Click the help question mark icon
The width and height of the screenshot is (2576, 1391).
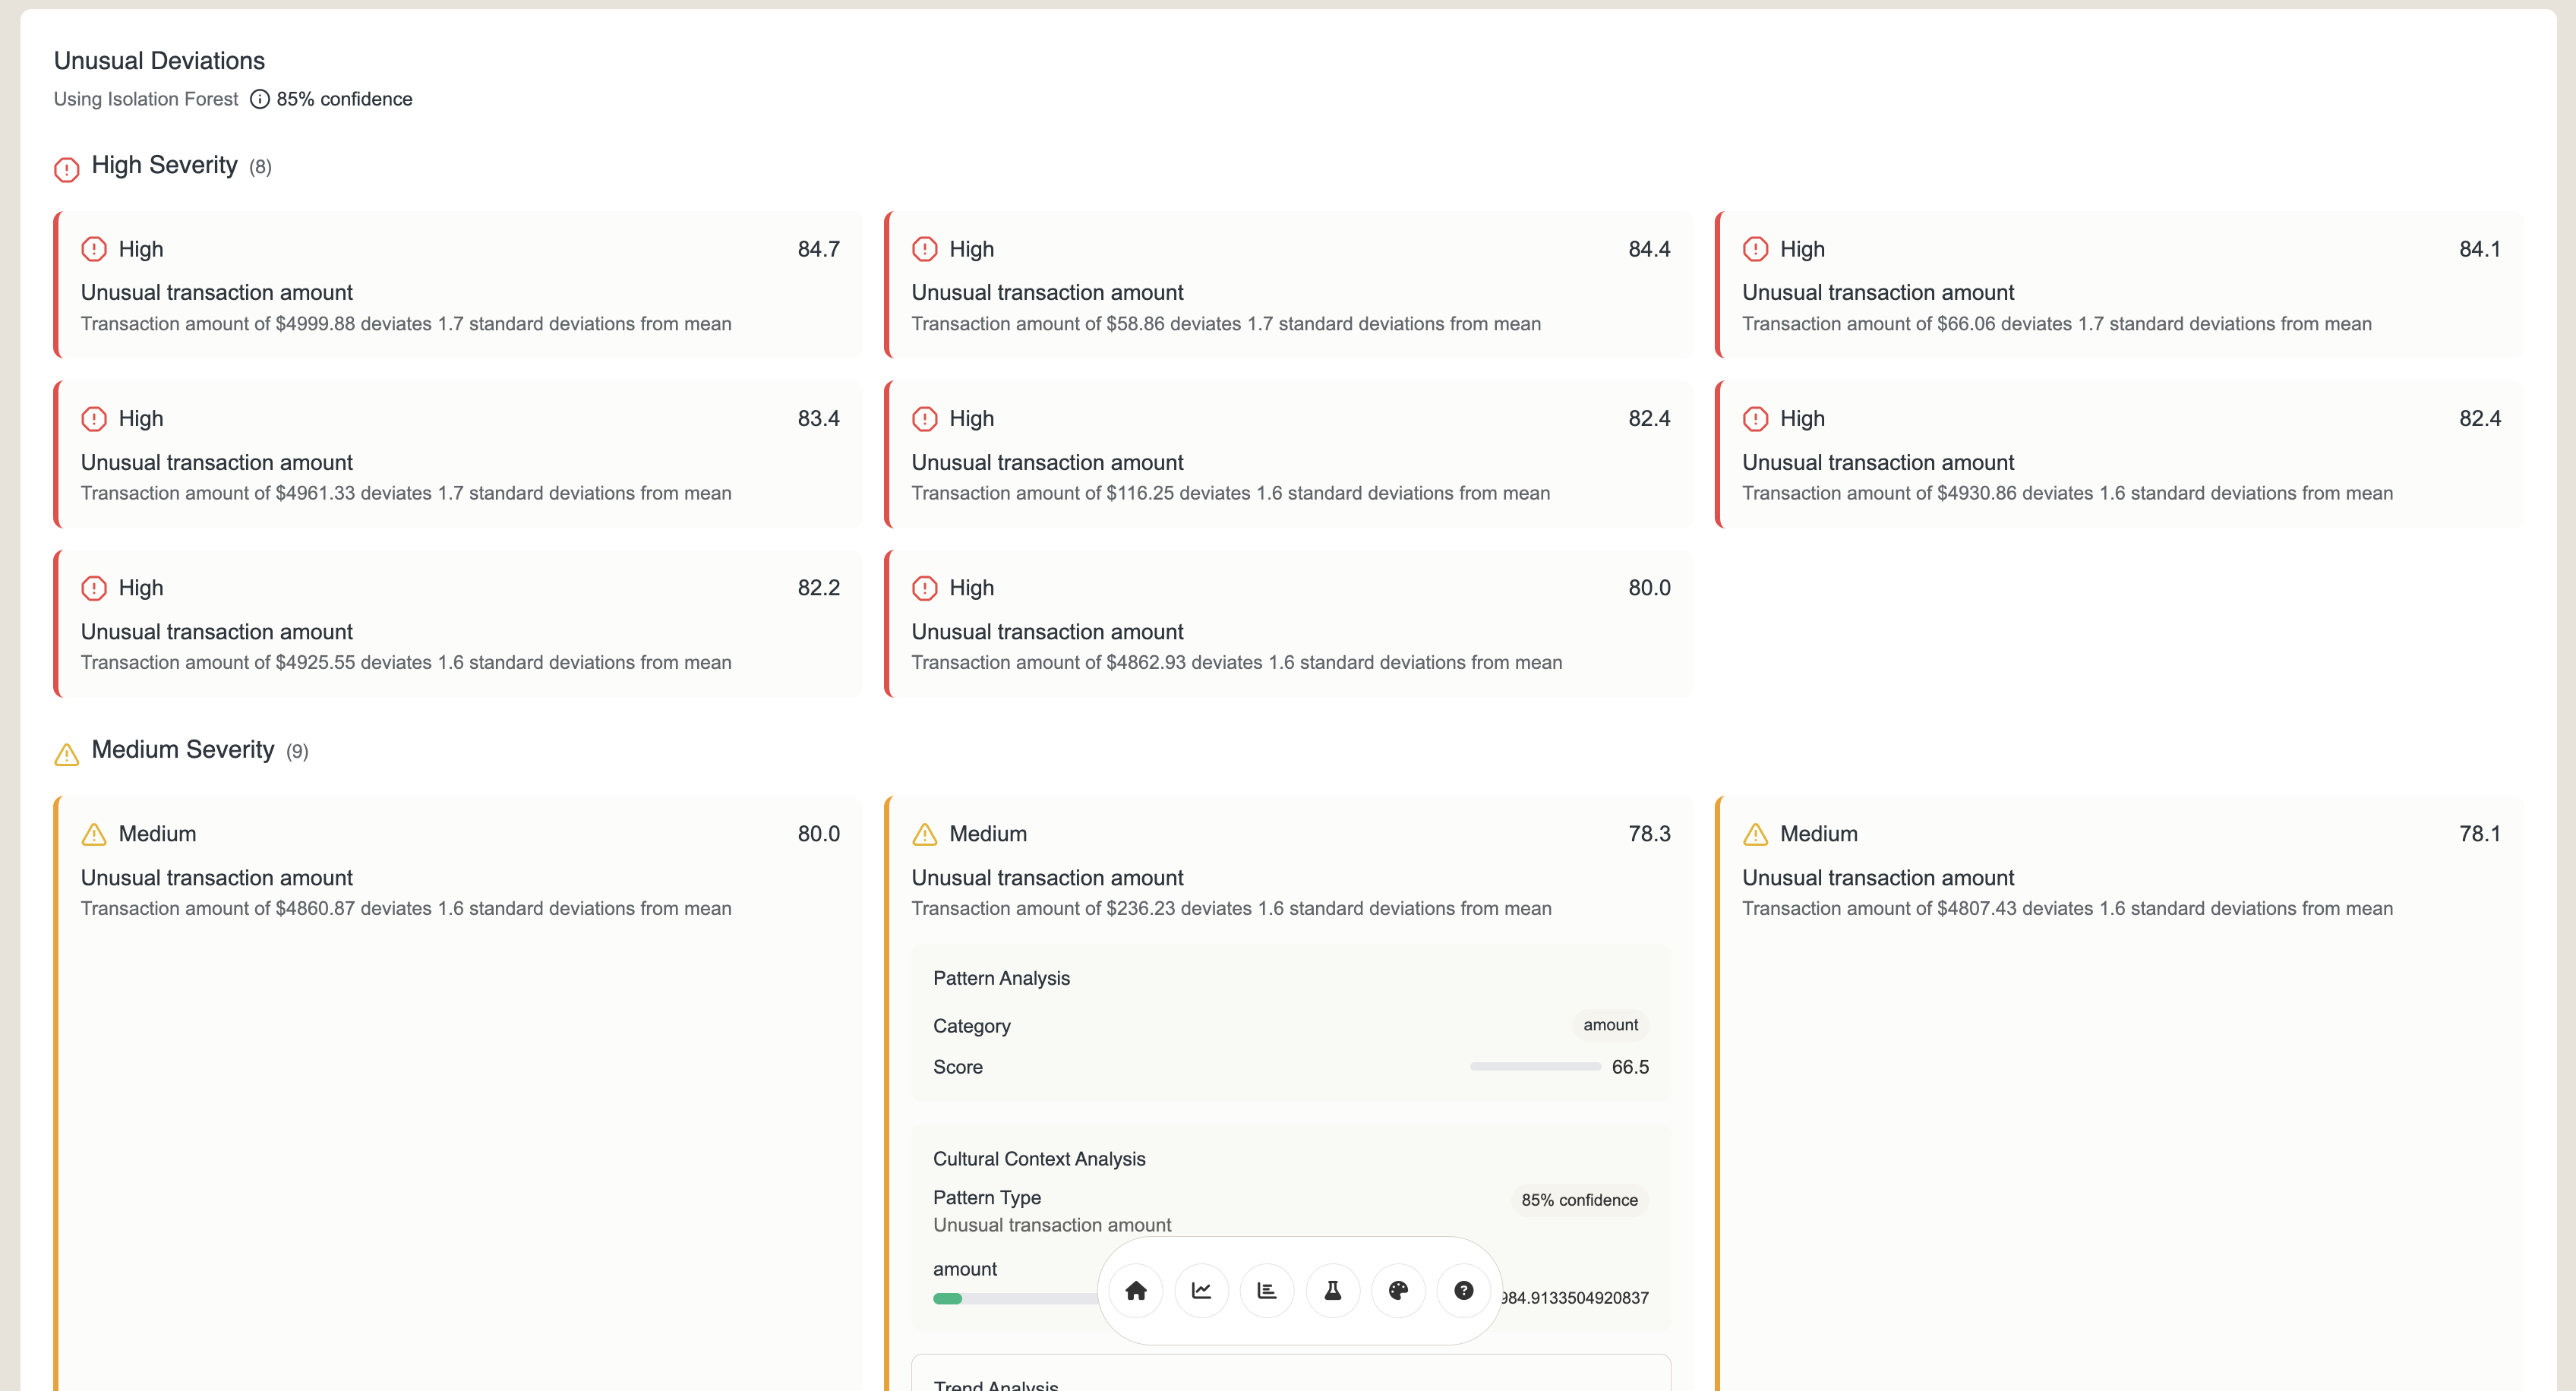click(1463, 1290)
